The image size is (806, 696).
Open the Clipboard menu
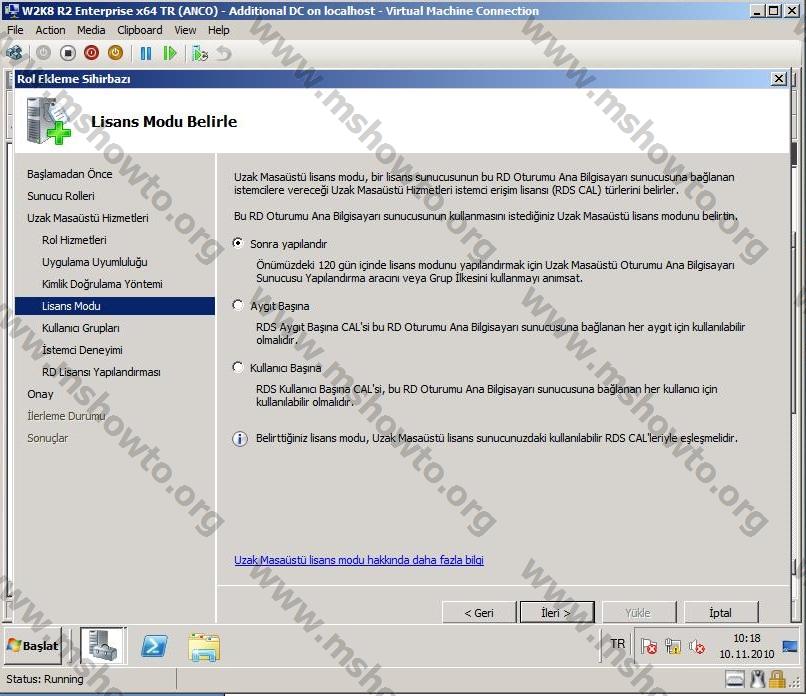(x=140, y=30)
